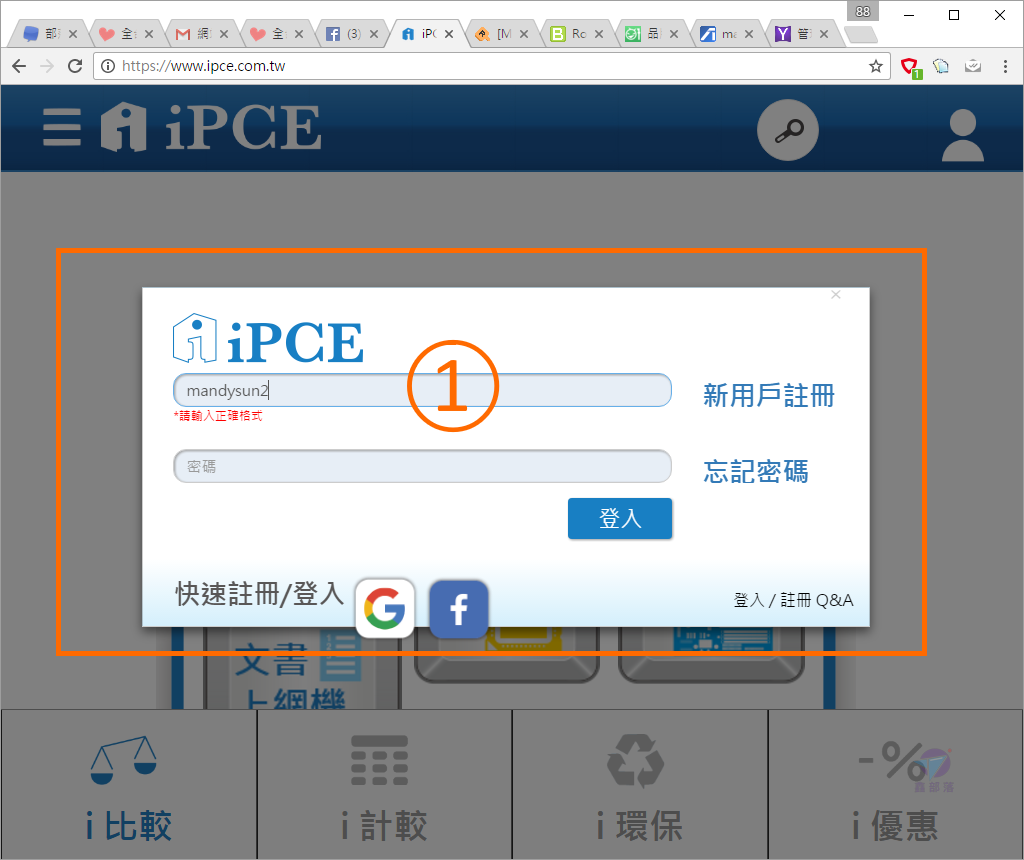The height and width of the screenshot is (860, 1024).
Task: Open 新用戶註冊 new user registration
Action: coord(769,396)
